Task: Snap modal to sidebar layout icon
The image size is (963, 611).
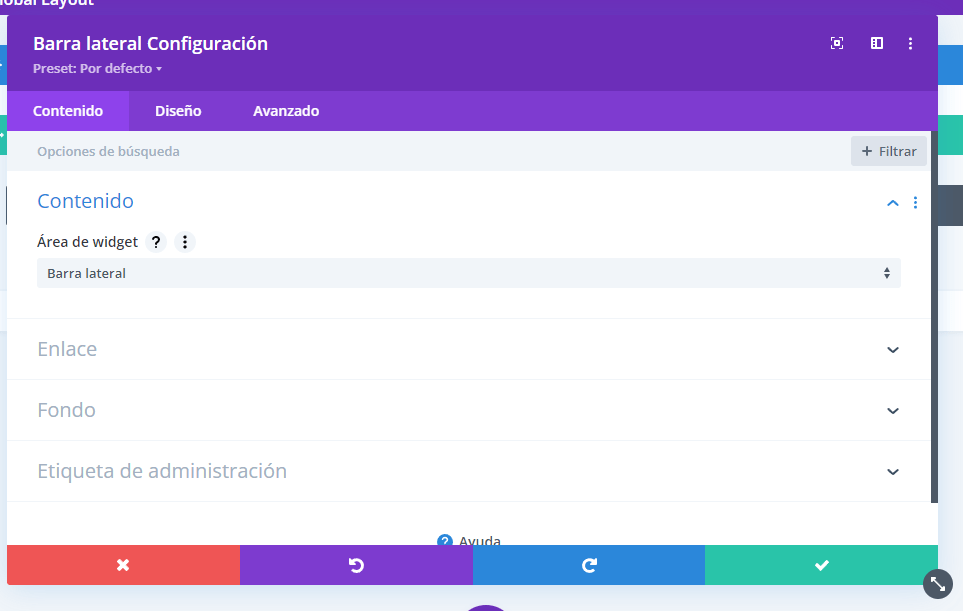Action: (x=876, y=43)
